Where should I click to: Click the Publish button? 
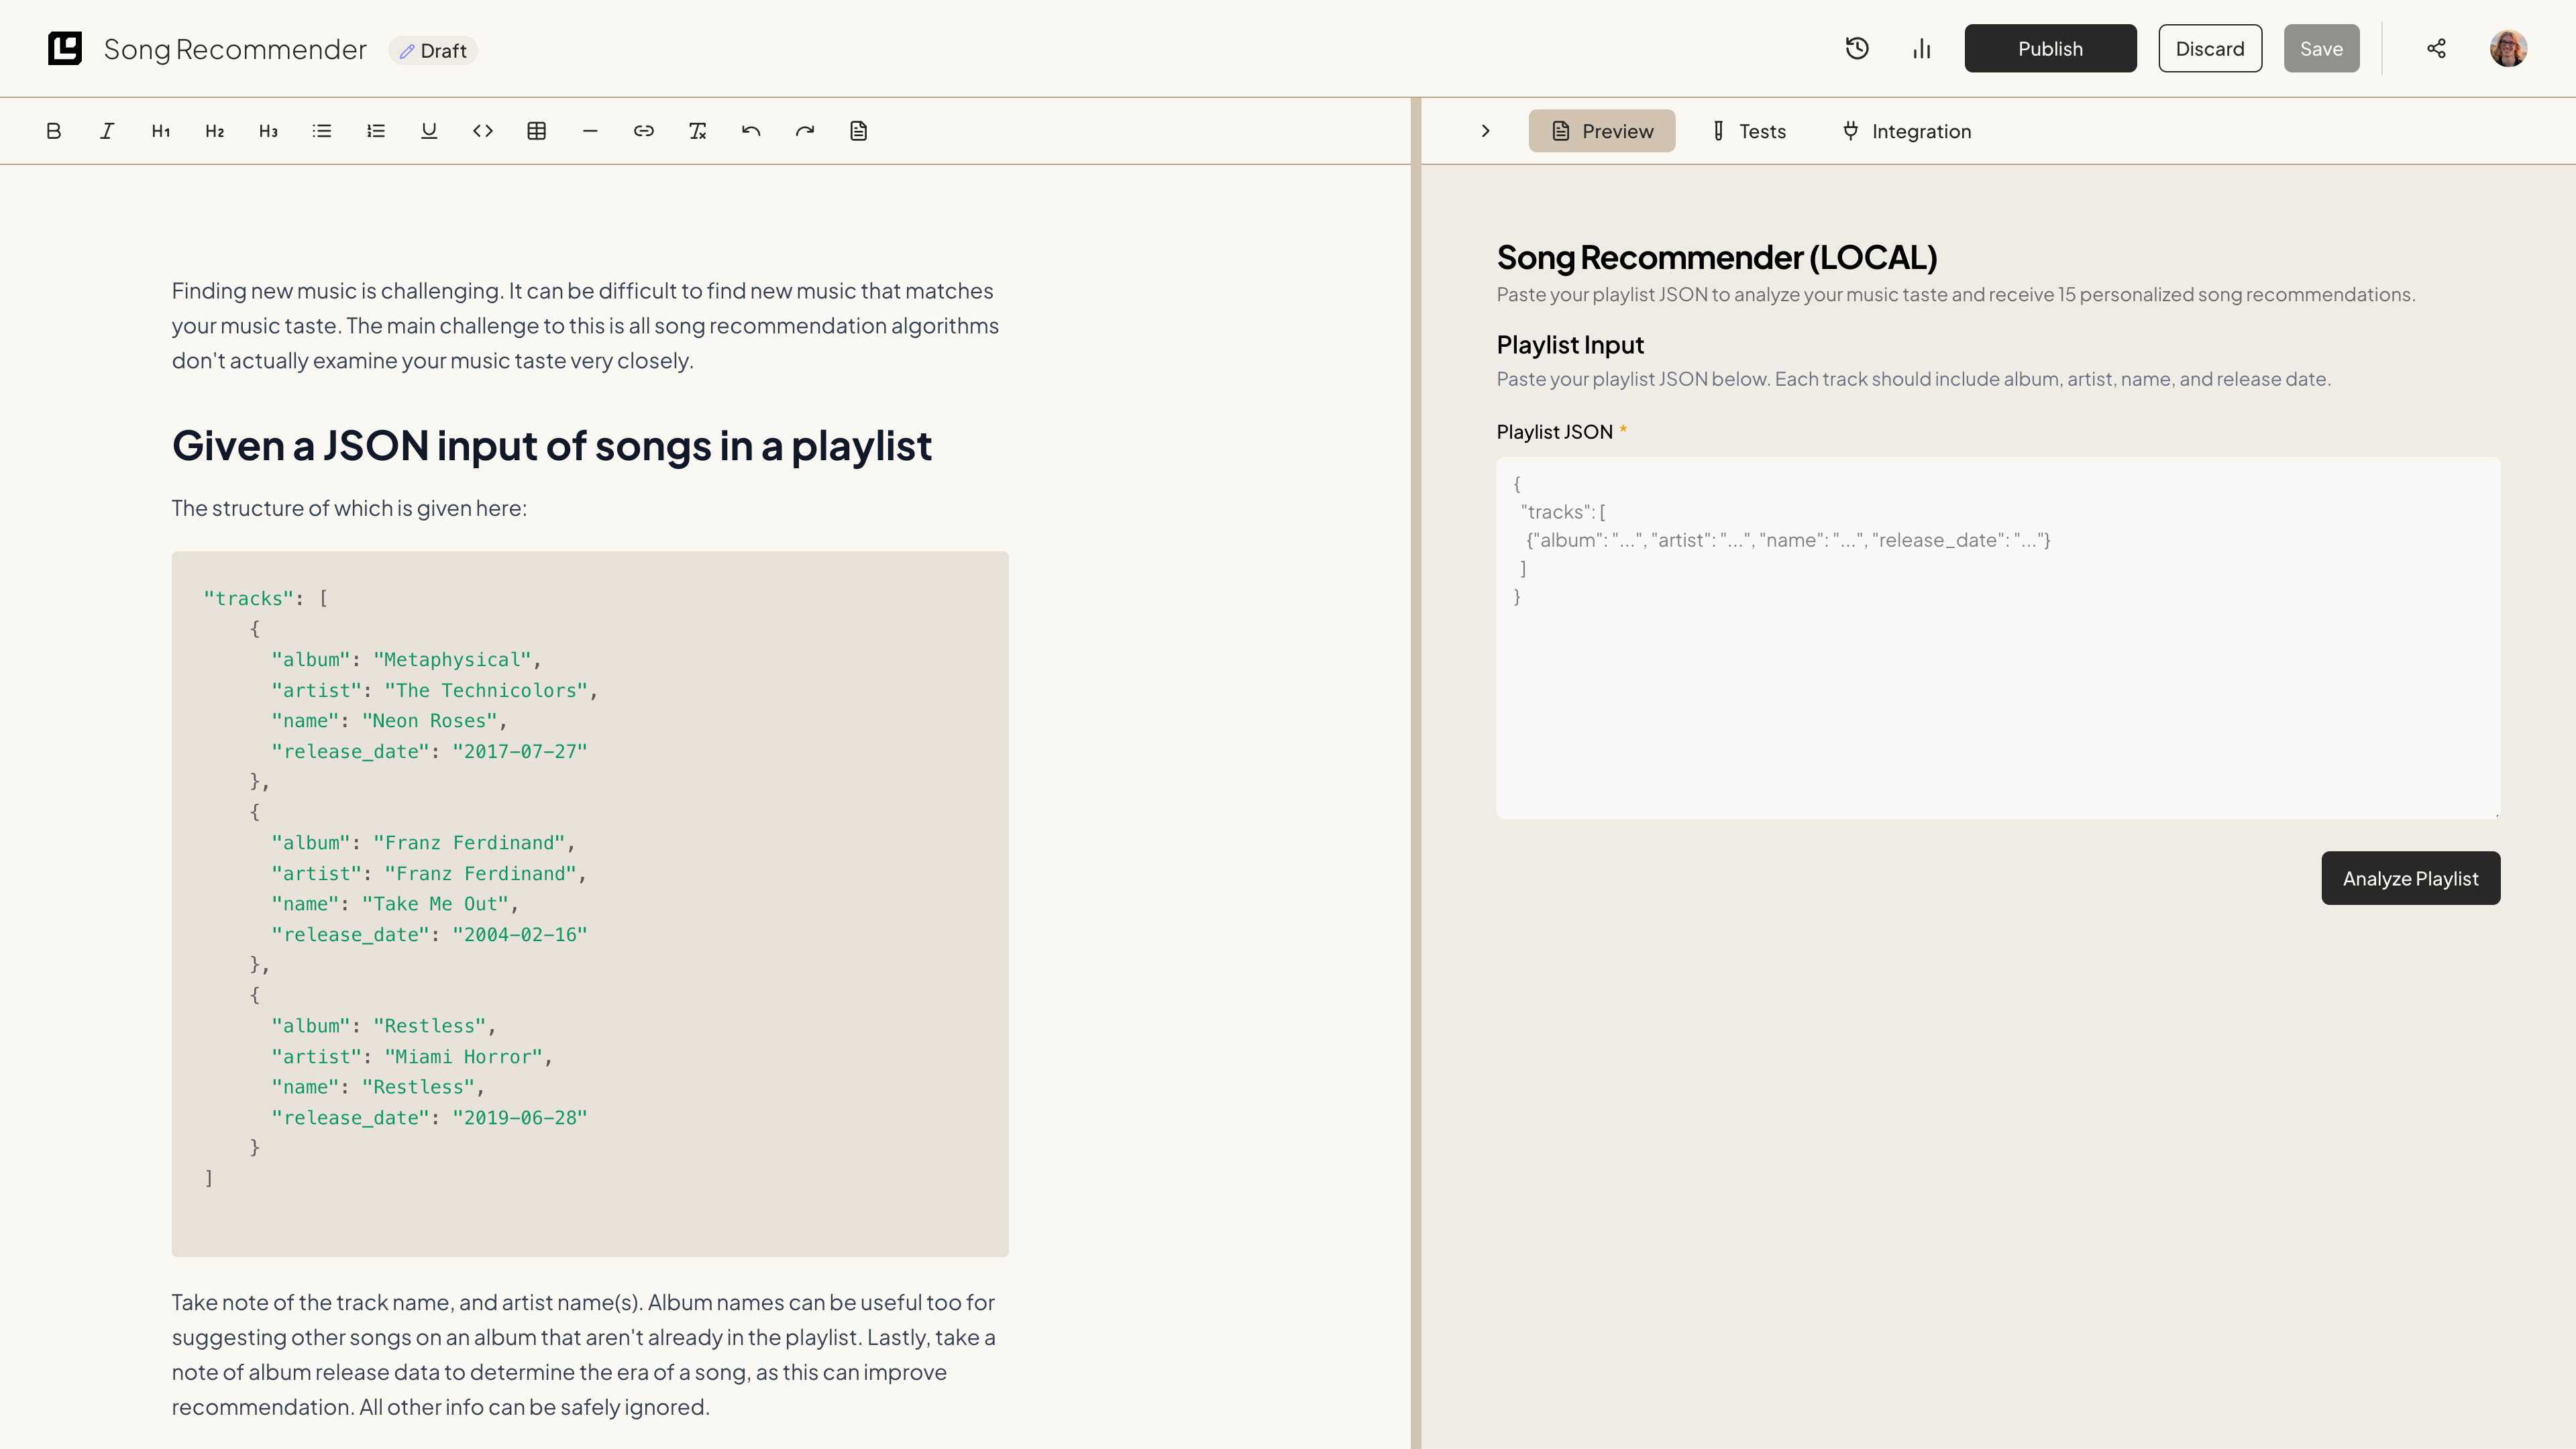2050,48
